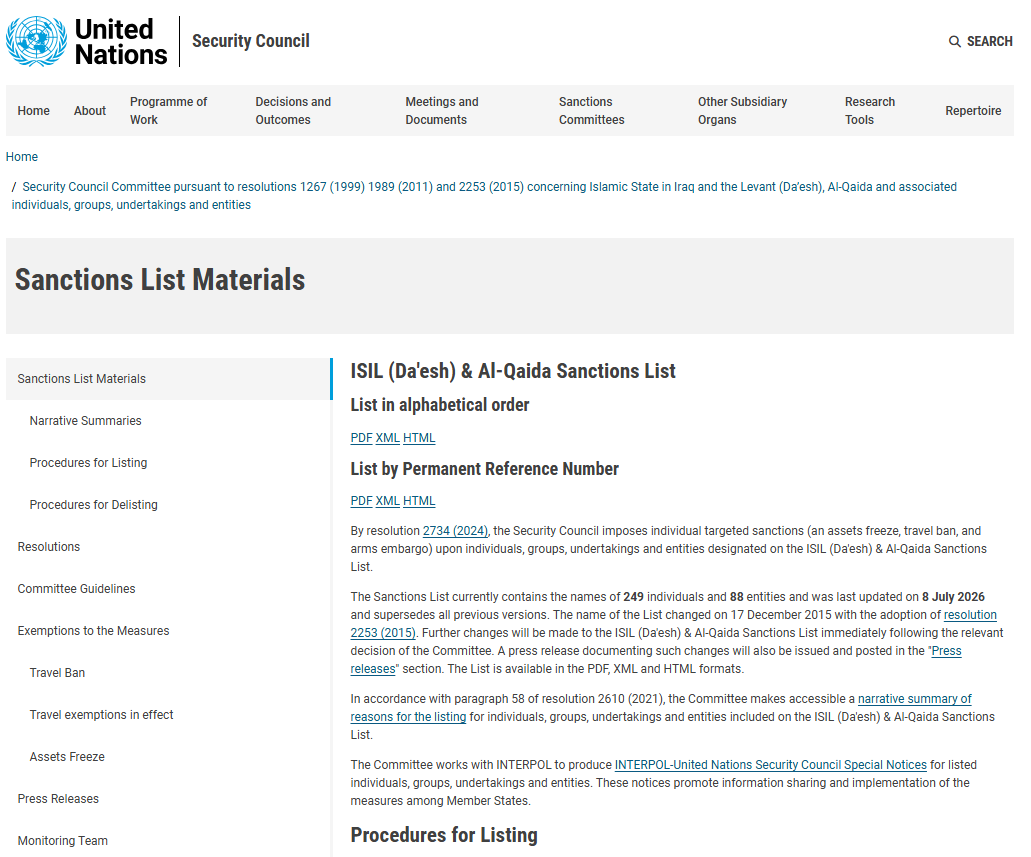Select Assets Freeze in sidebar
Viewport: 1031px width, 857px height.
[67, 757]
